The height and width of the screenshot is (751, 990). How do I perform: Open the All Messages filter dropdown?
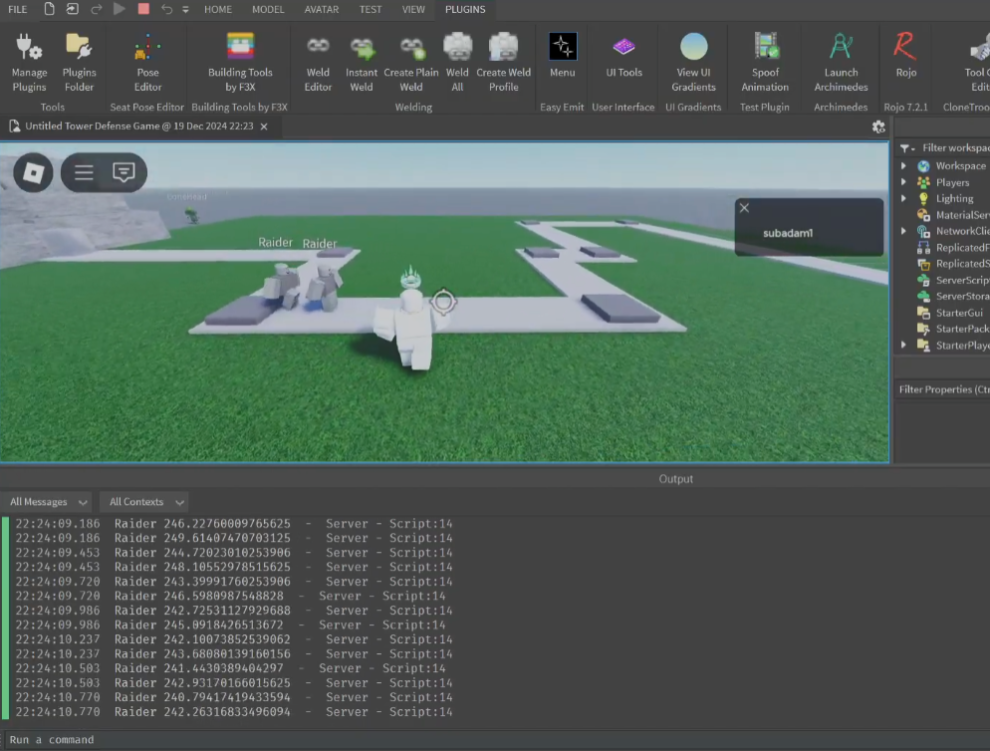point(47,502)
